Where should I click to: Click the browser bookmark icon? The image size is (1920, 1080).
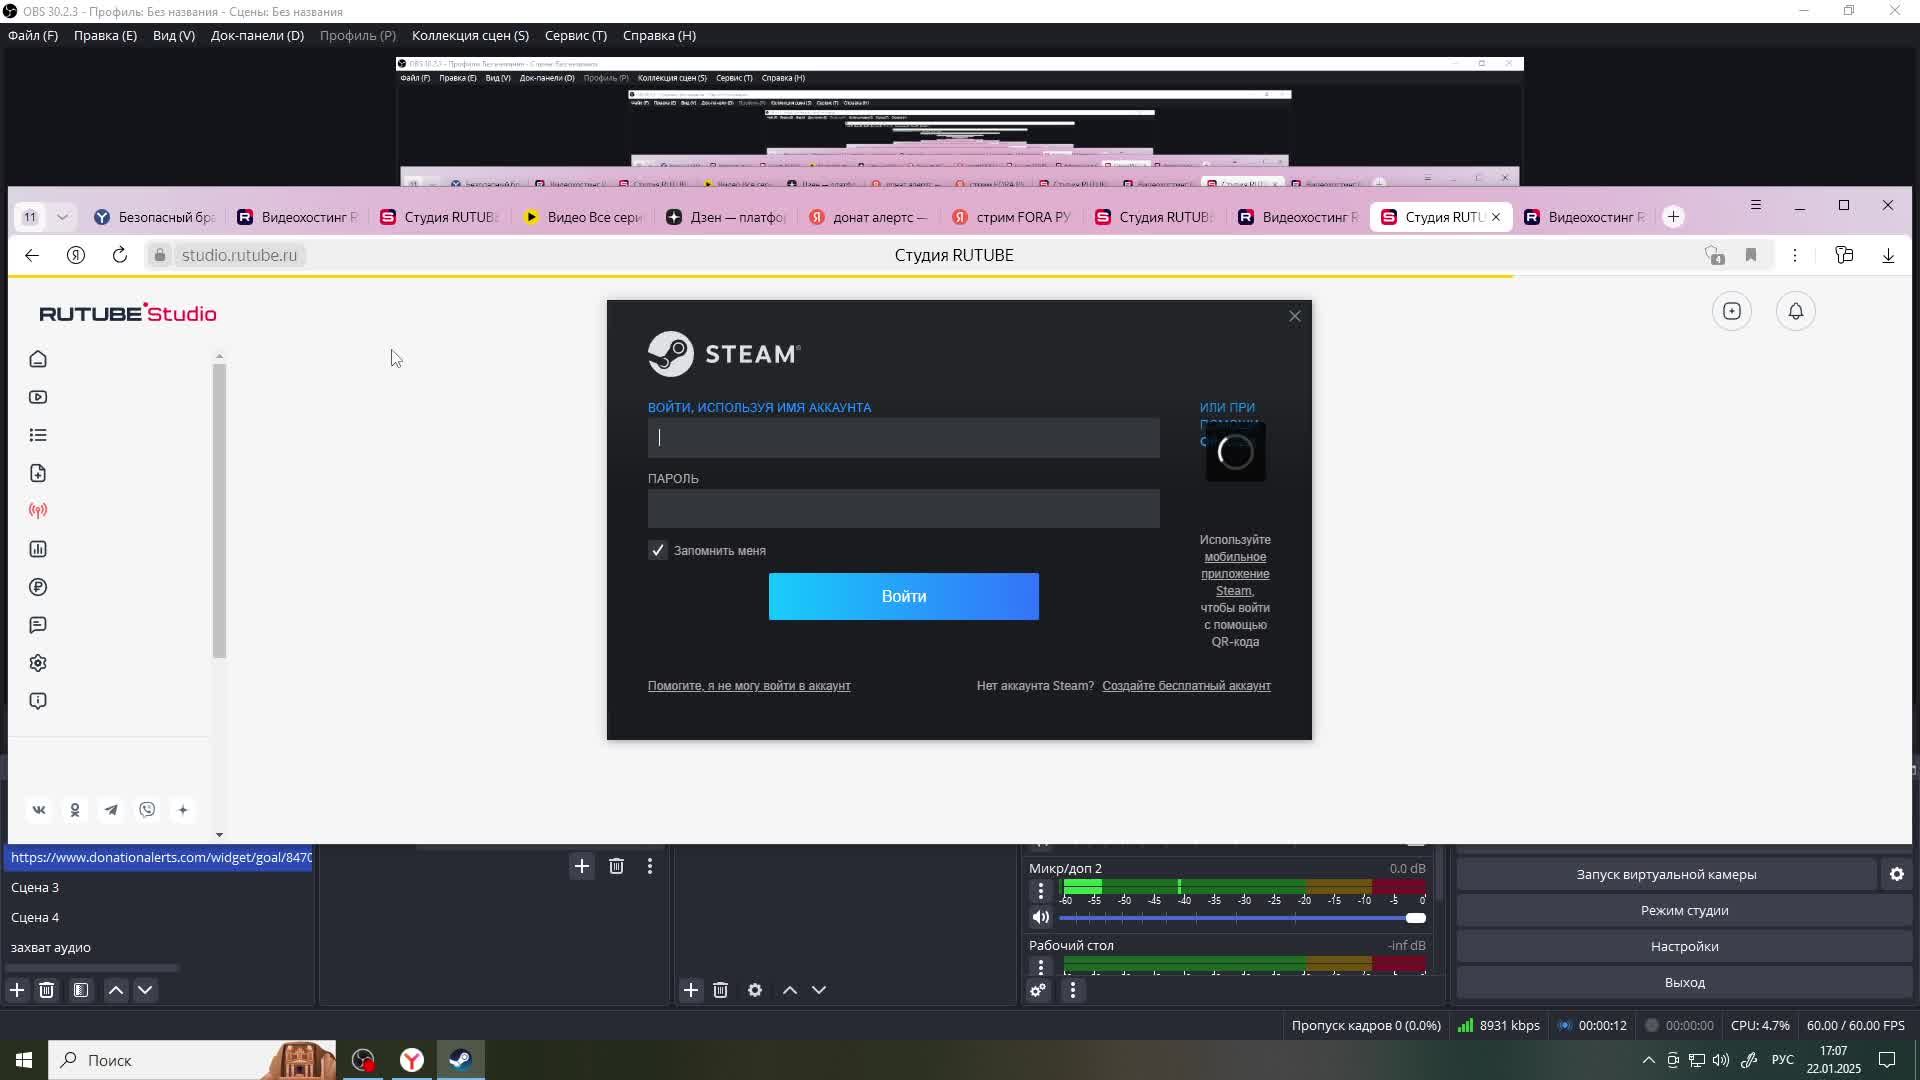pyautogui.click(x=1751, y=255)
